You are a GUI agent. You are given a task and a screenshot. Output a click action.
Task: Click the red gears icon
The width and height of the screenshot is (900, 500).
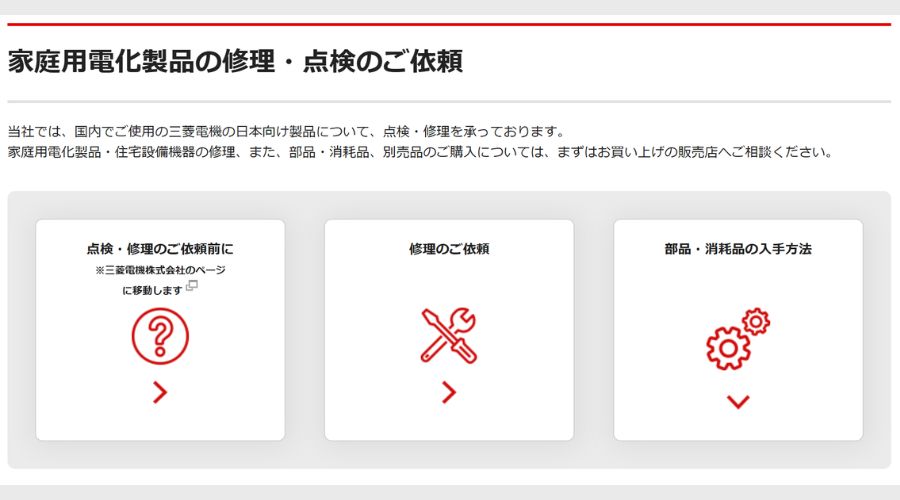(738, 339)
